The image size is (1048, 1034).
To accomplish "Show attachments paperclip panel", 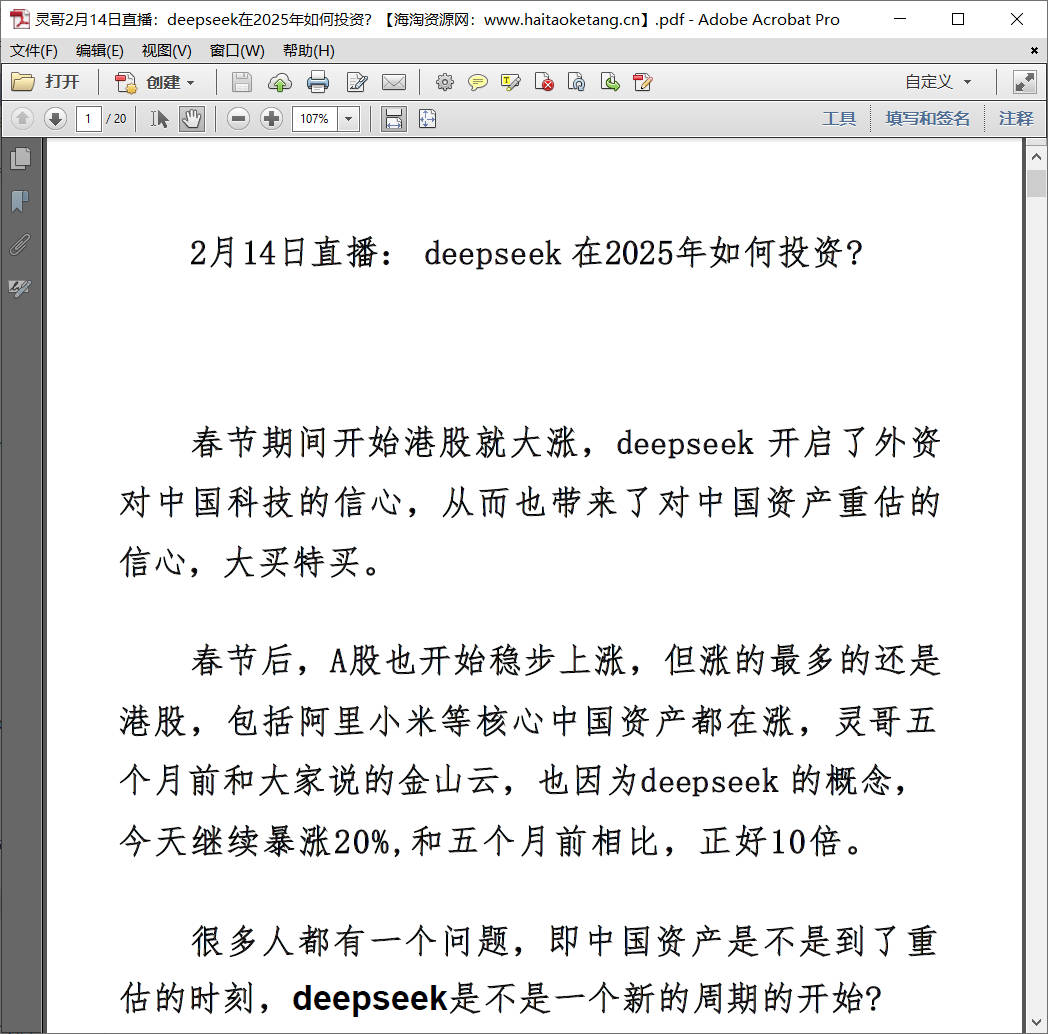I will tap(21, 245).
